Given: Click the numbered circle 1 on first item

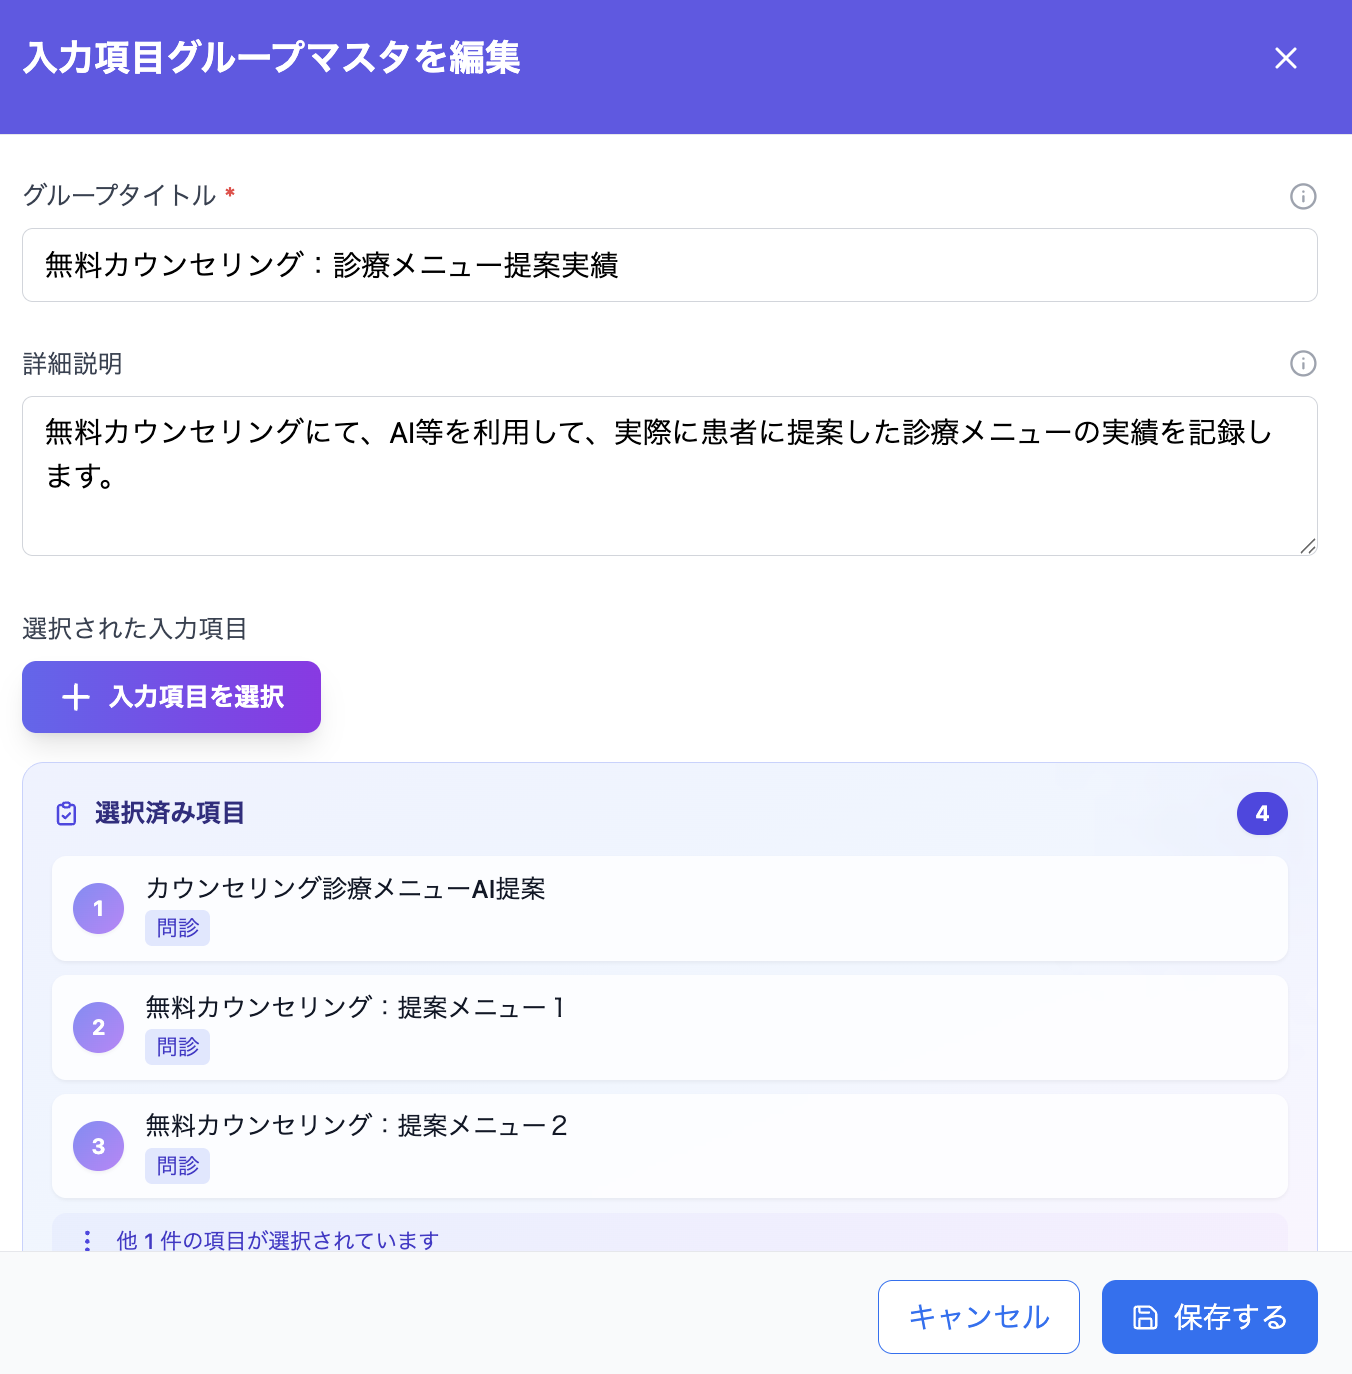Looking at the screenshot, I should click(98, 908).
